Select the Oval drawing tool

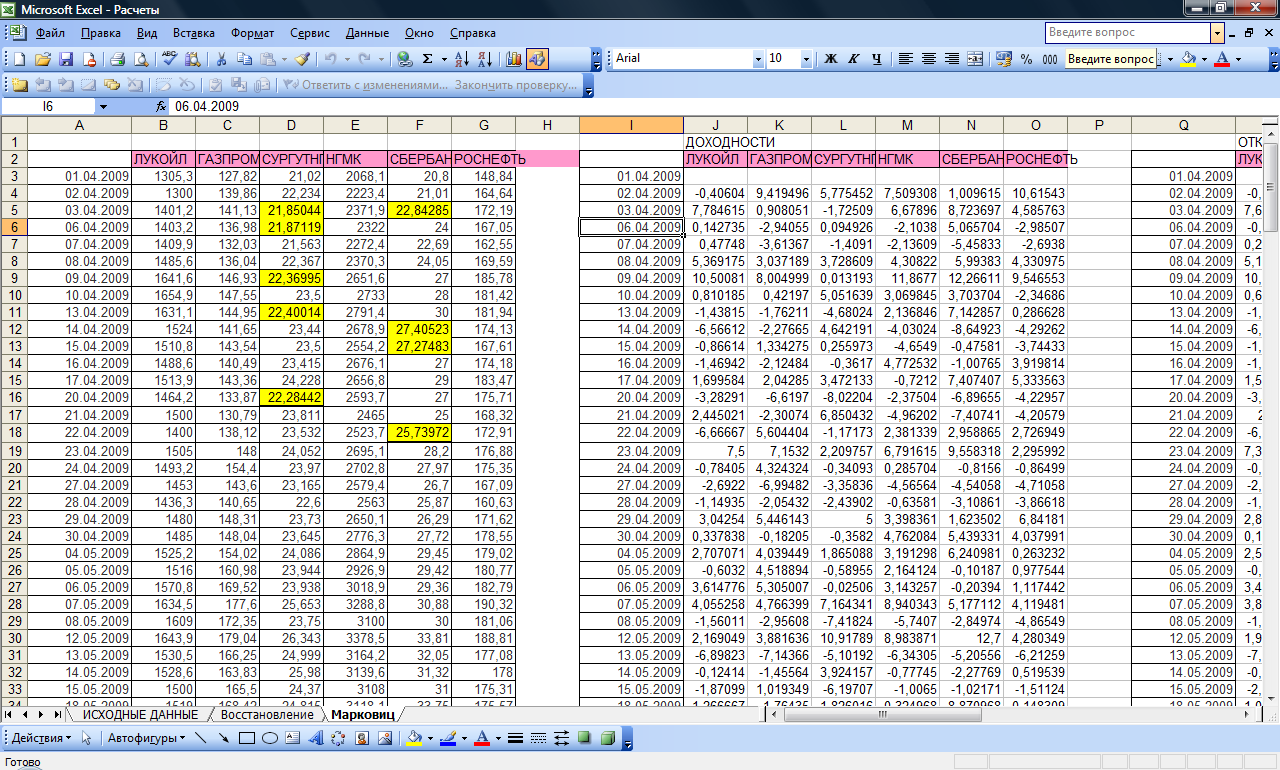pos(270,738)
